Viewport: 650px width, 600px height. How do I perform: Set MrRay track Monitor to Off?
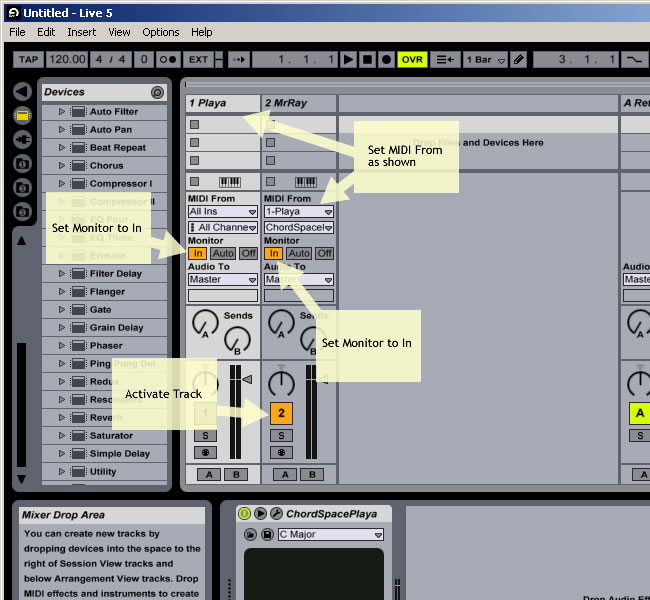(x=325, y=253)
